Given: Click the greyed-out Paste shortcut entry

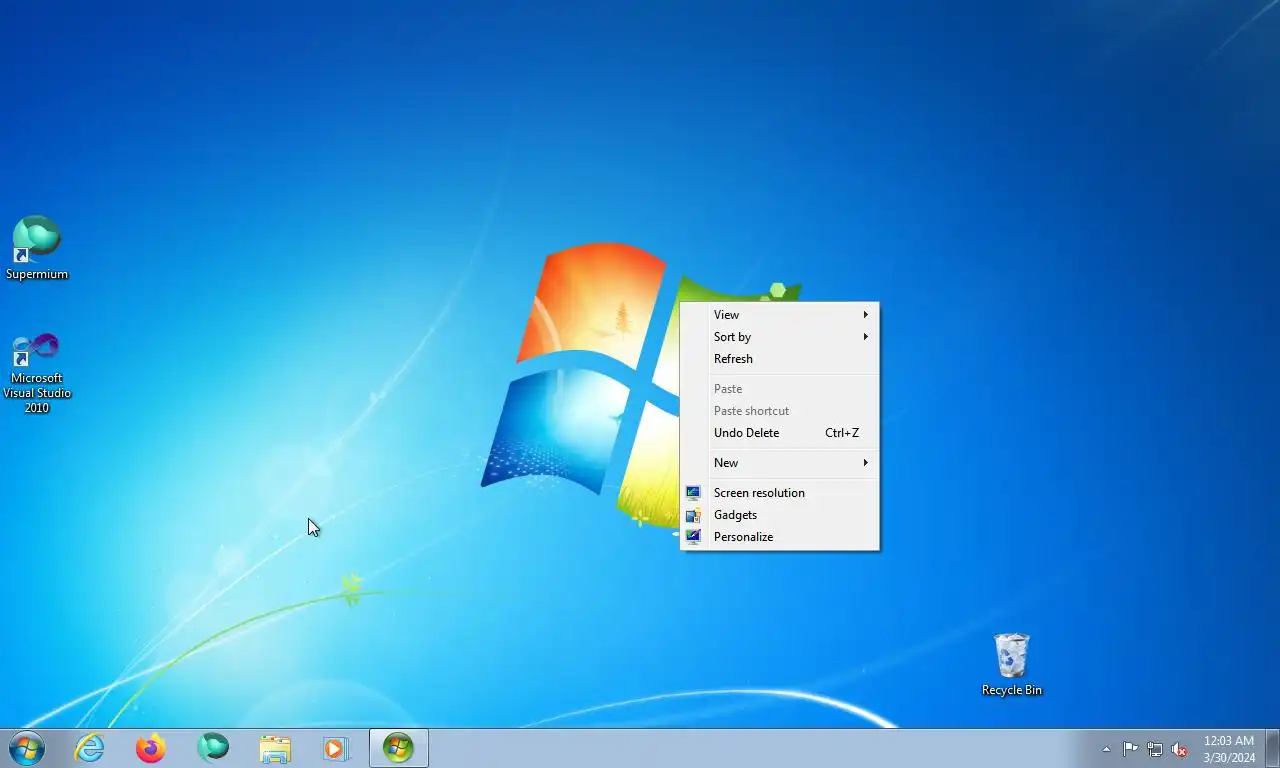Looking at the screenshot, I should pyautogui.click(x=780, y=411).
